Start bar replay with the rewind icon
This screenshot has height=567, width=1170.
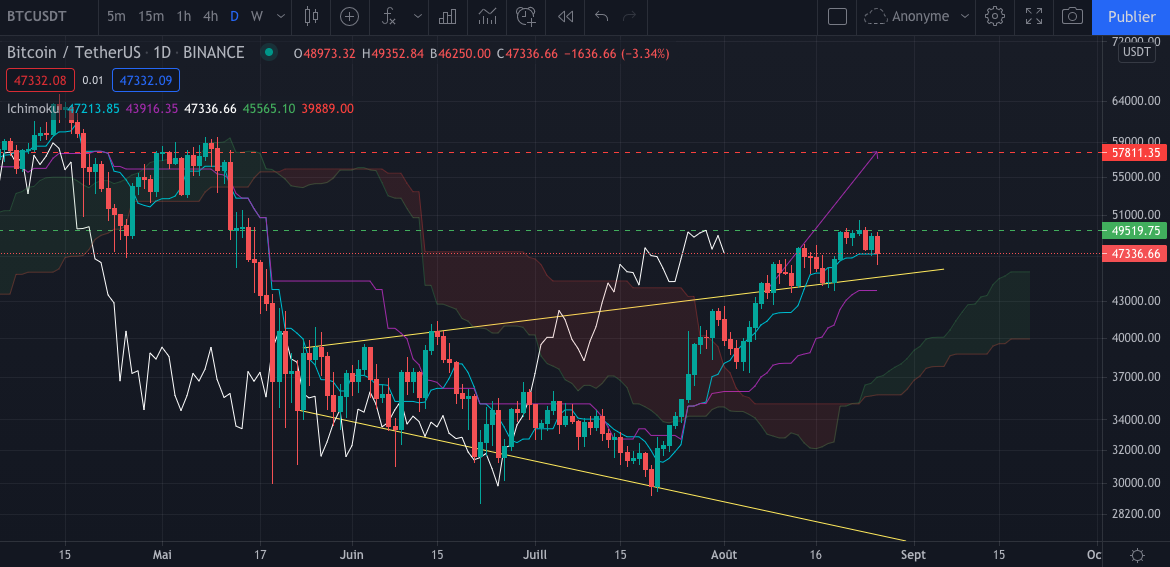coord(566,16)
